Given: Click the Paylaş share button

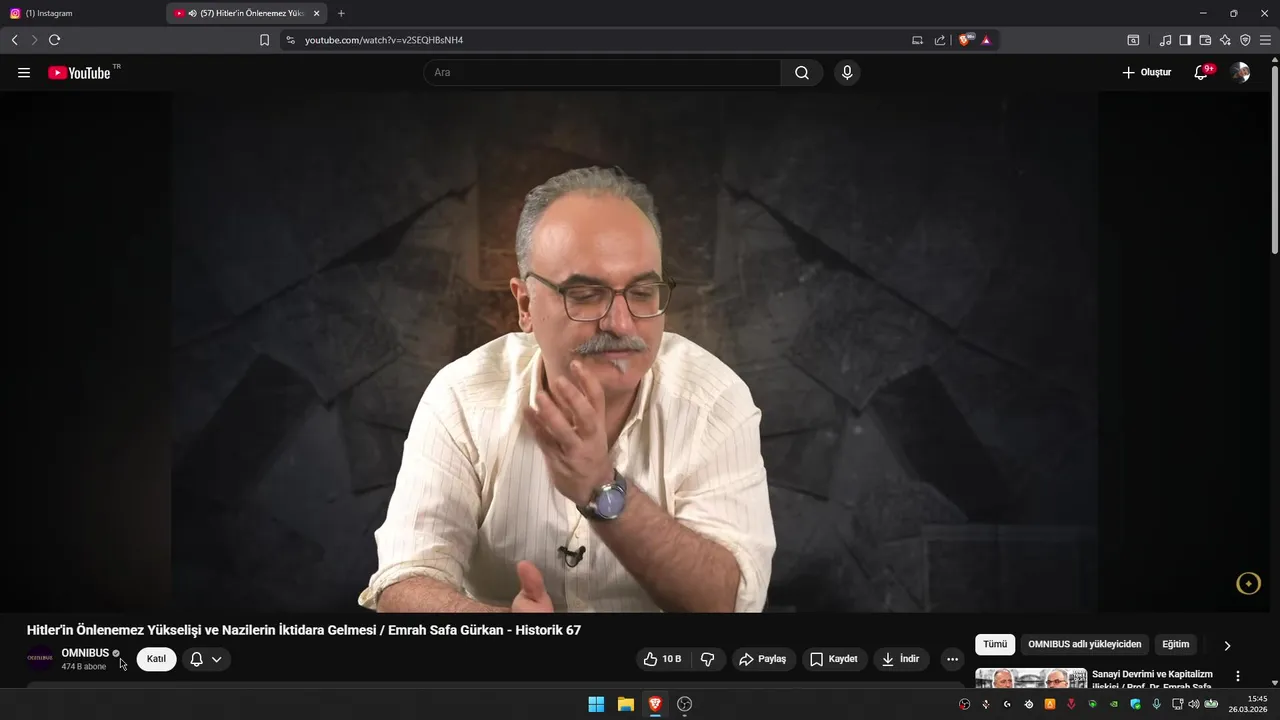Looking at the screenshot, I should click(x=763, y=659).
